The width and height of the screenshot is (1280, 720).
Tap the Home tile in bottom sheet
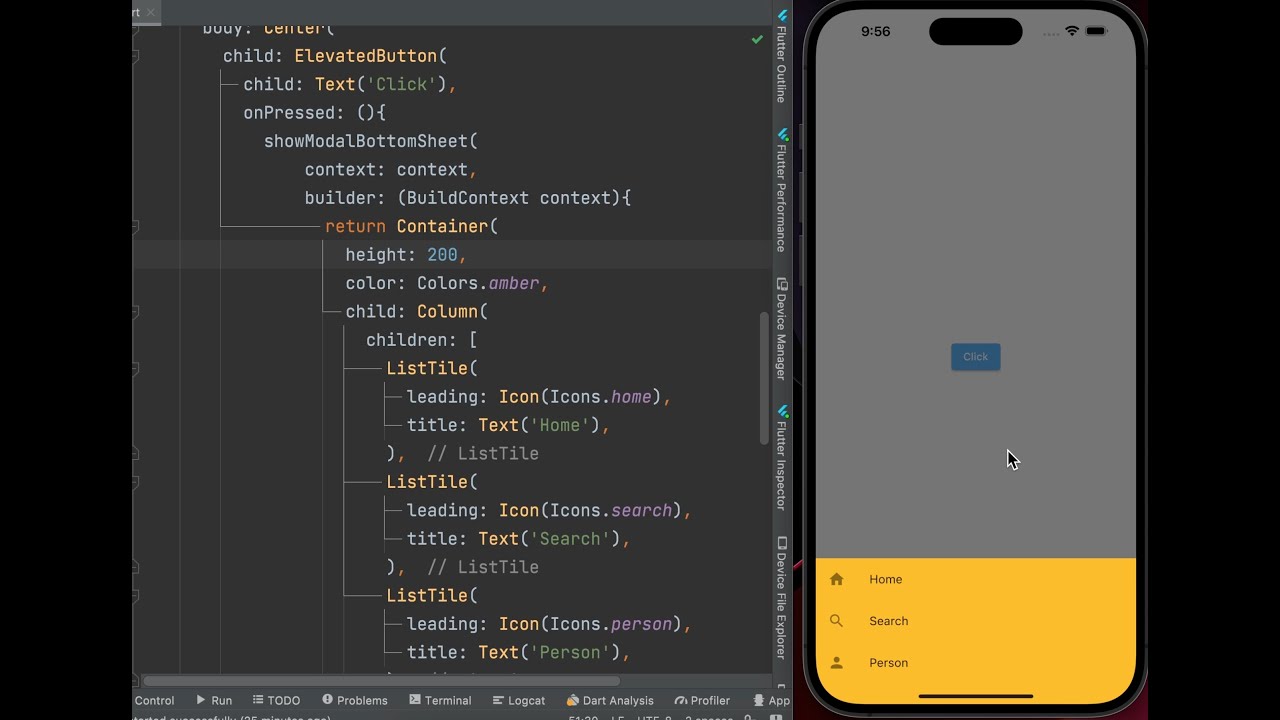pos(975,579)
